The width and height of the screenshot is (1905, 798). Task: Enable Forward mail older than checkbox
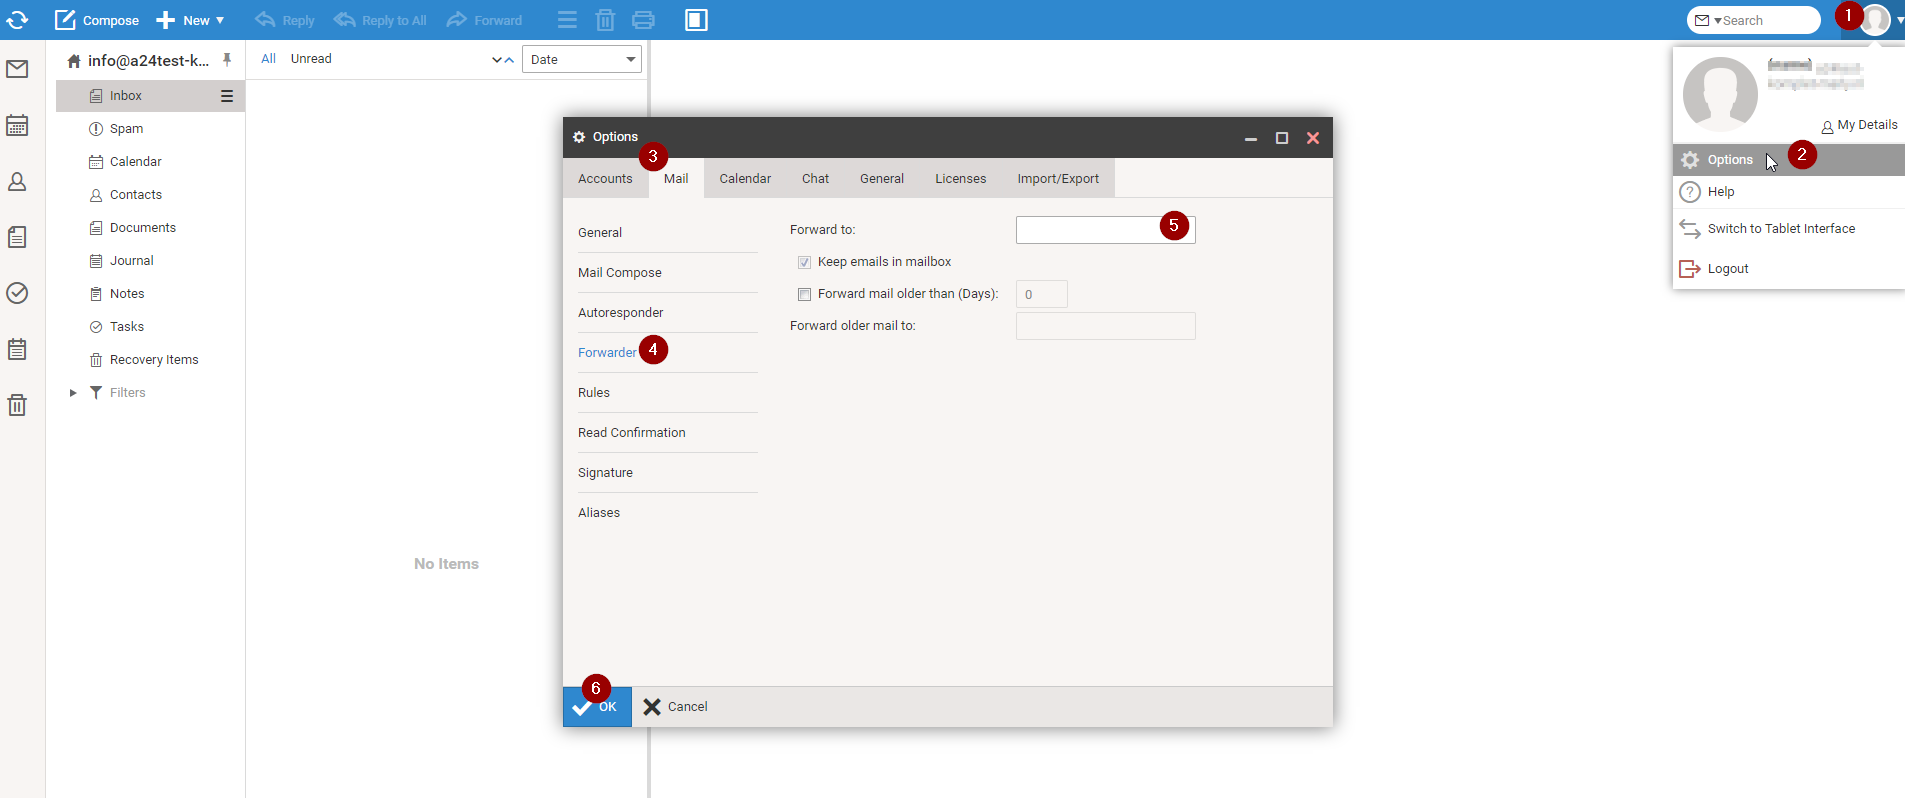click(x=804, y=294)
